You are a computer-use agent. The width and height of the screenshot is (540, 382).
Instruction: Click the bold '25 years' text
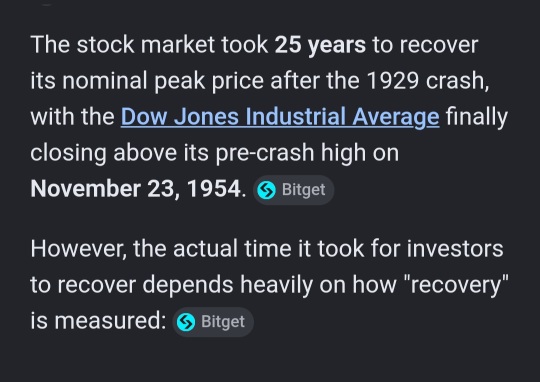click(x=320, y=45)
